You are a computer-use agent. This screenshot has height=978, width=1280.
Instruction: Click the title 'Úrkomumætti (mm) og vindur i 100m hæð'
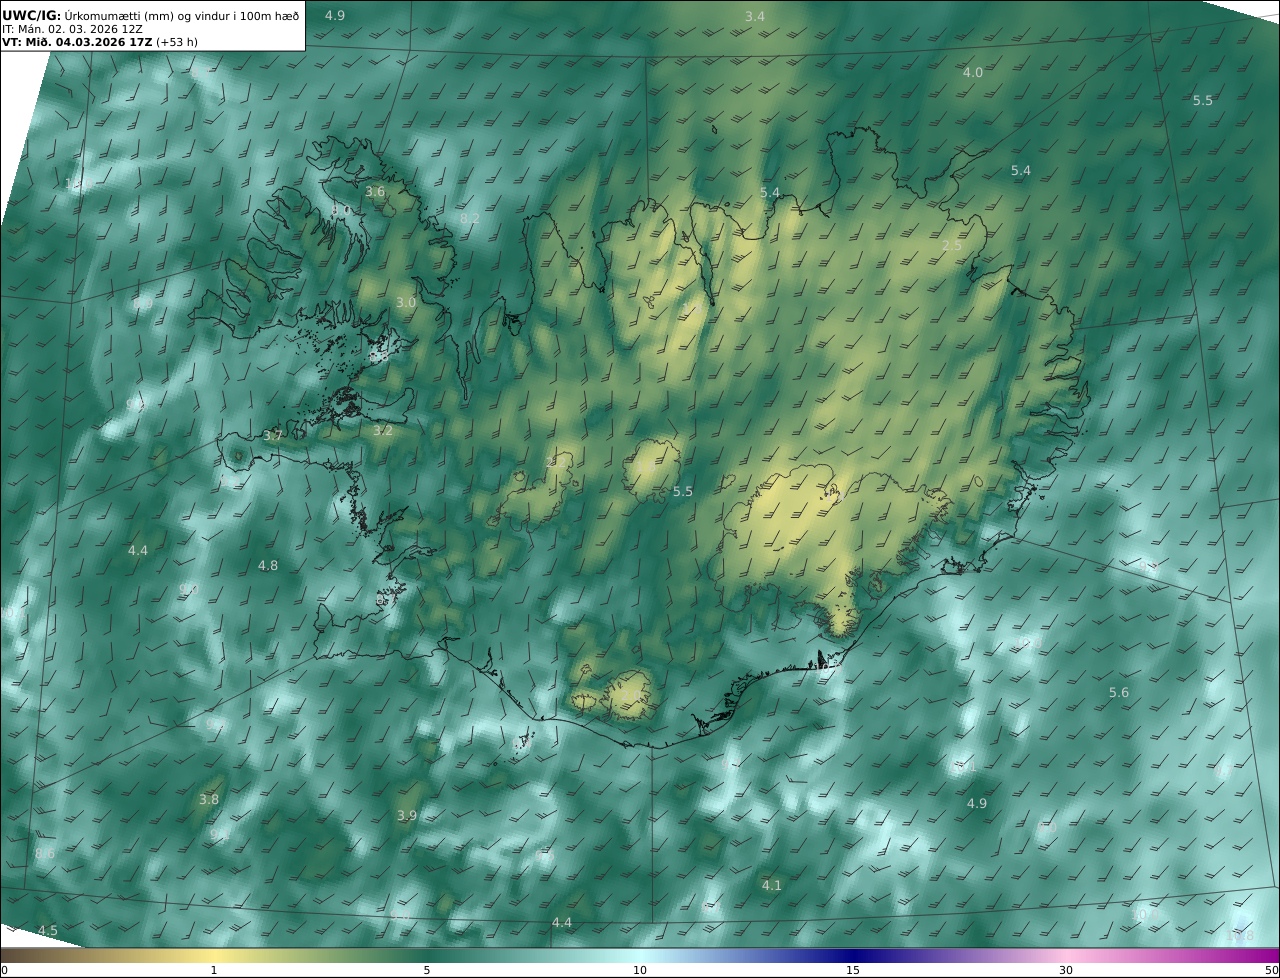[x=182, y=16]
